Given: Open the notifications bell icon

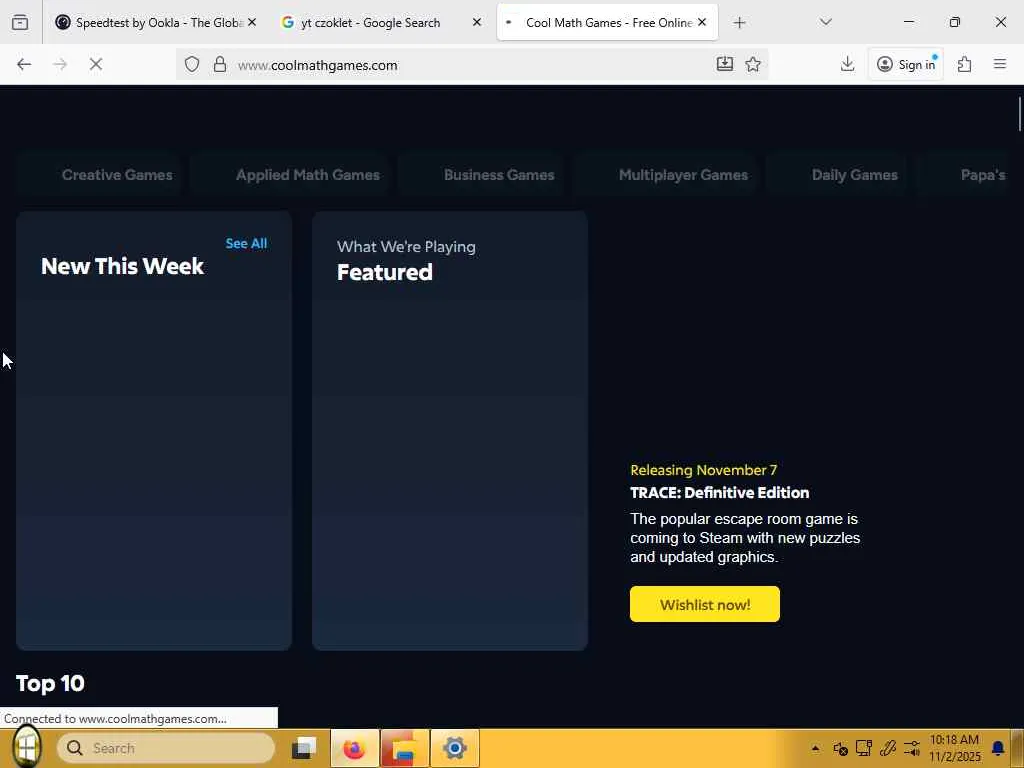Looking at the screenshot, I should [998, 748].
